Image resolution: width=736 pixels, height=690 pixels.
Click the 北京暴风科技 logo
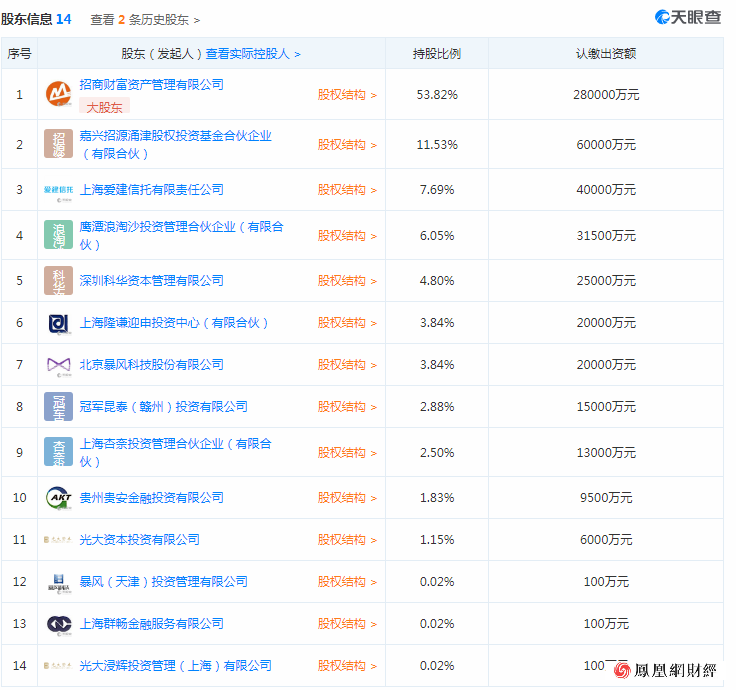[59, 365]
